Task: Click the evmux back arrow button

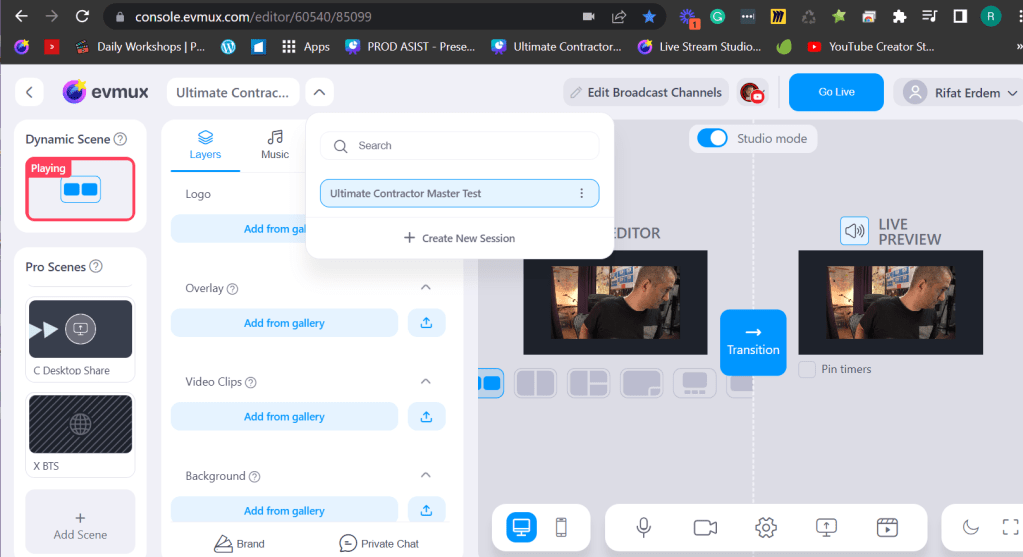Action: [x=29, y=93]
